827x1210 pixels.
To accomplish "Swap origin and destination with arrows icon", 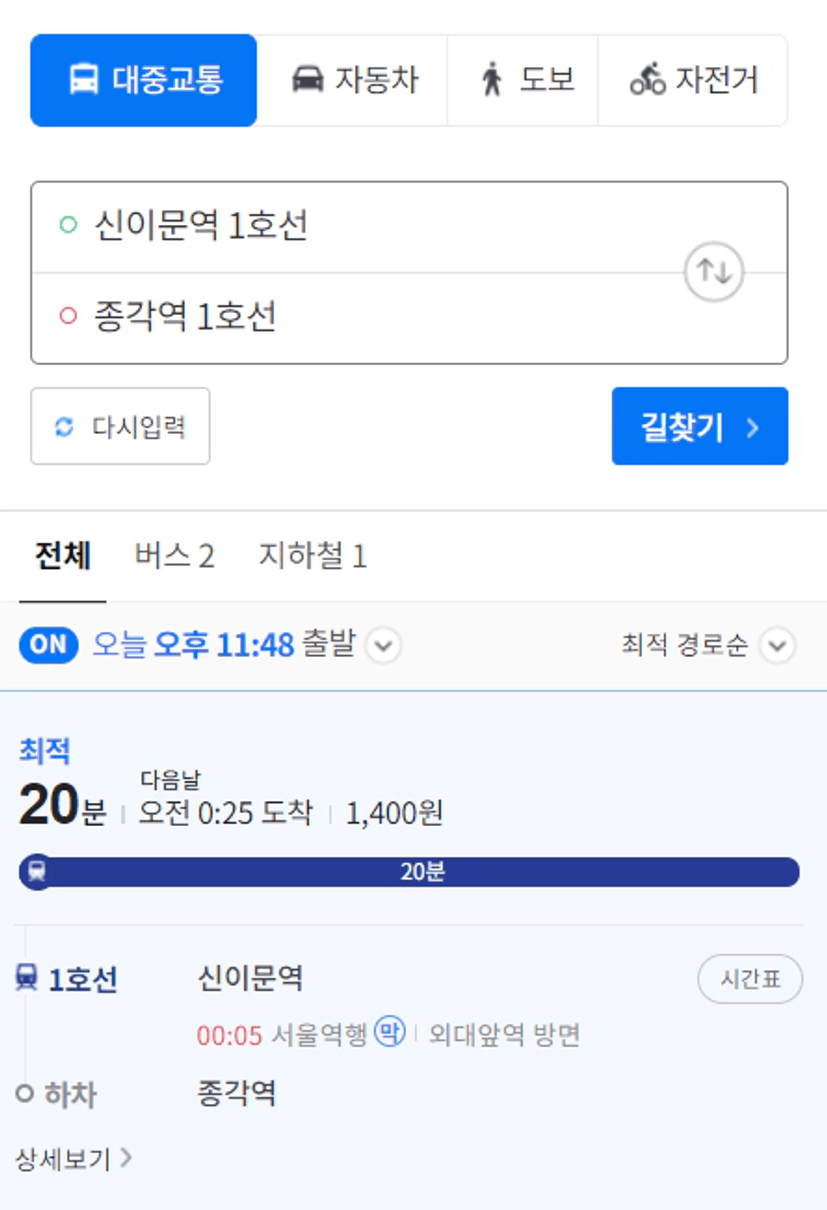I will click(x=714, y=271).
